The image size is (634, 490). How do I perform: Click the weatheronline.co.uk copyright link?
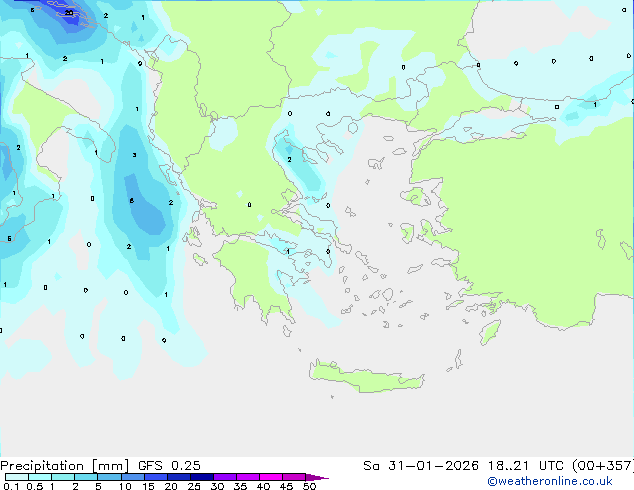coord(550,481)
